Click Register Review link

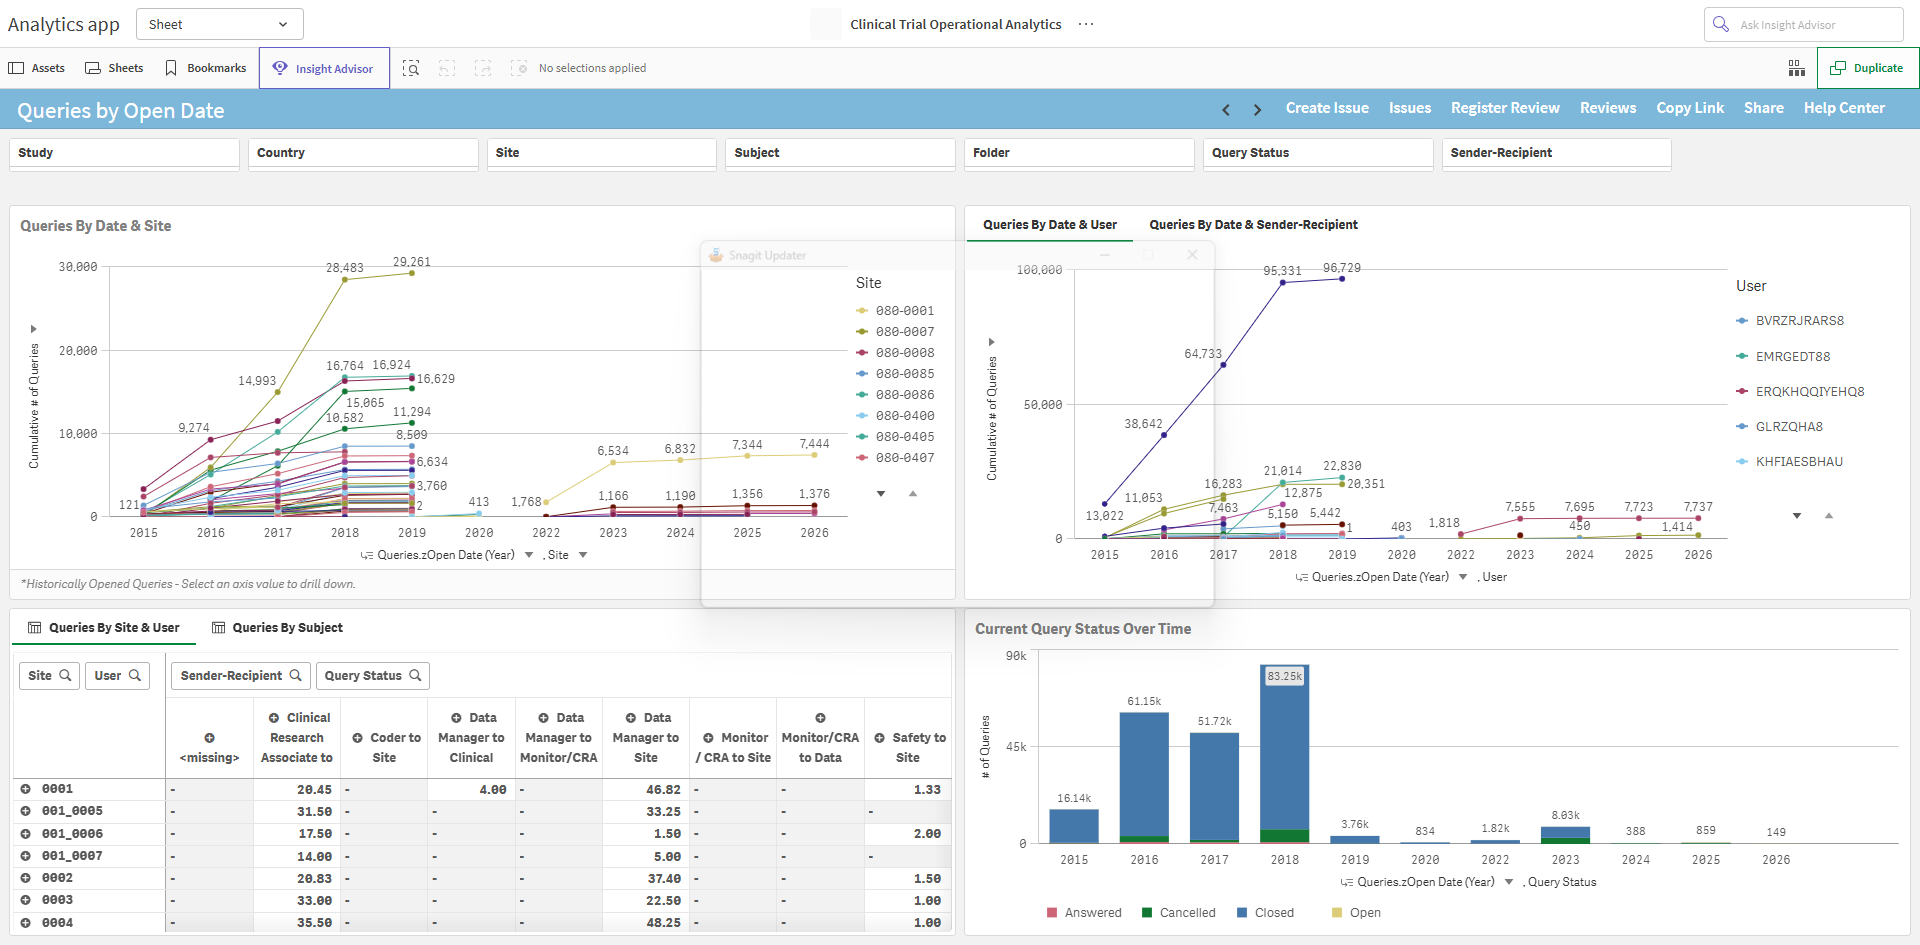1505,108
